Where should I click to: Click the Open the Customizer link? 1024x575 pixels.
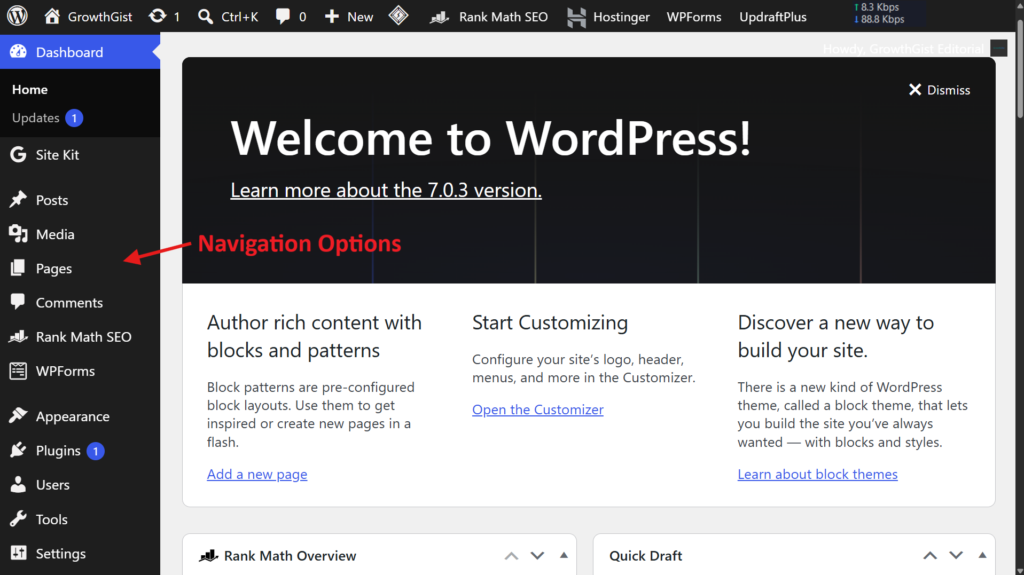click(537, 409)
